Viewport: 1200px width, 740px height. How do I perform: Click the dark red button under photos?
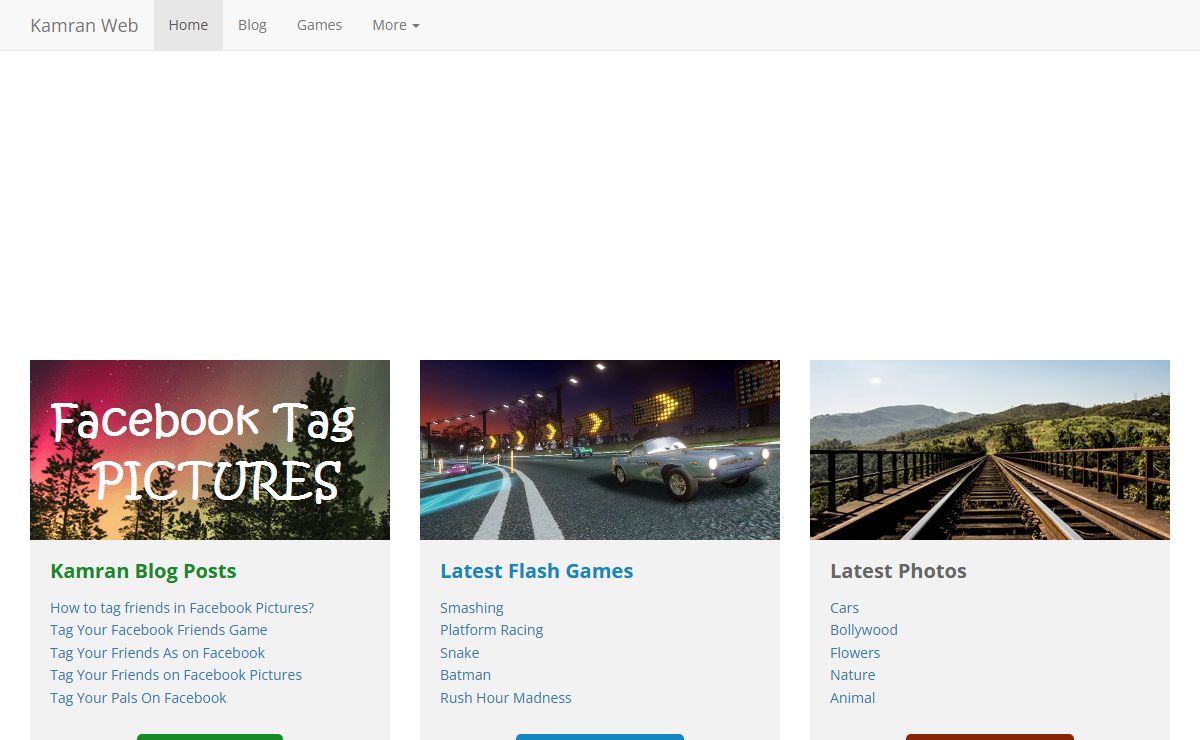990,737
